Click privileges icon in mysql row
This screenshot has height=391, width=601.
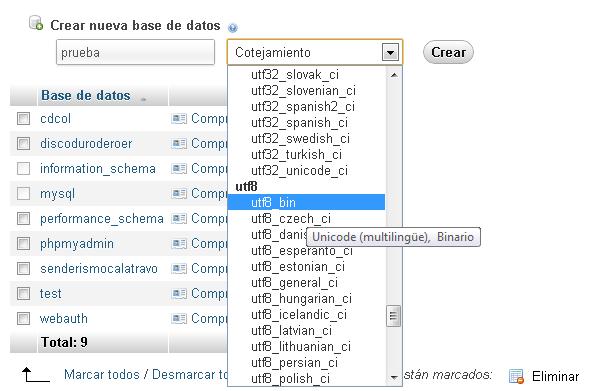tap(179, 193)
